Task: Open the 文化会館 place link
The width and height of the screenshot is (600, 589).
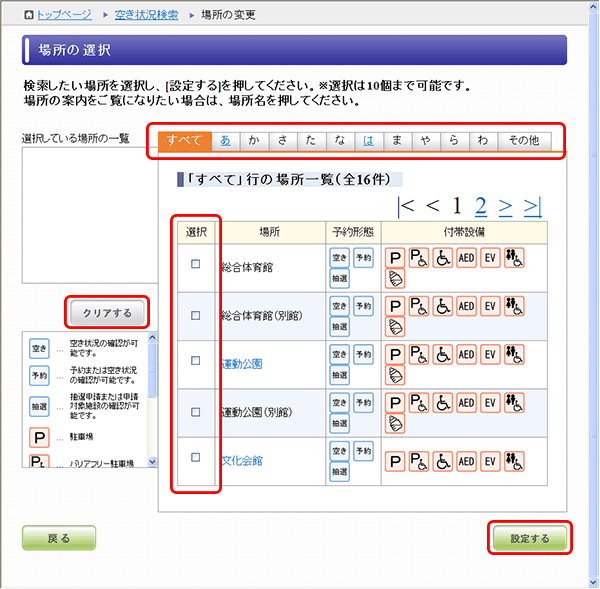Action: pos(242,460)
